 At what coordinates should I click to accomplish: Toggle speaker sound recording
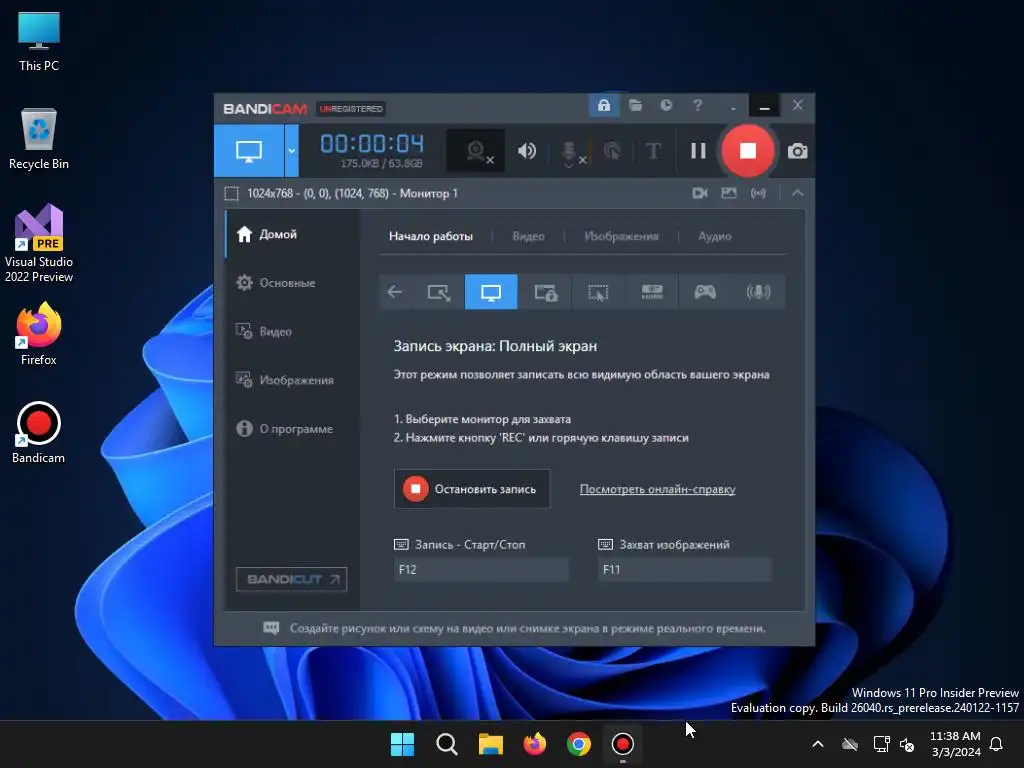click(526, 152)
